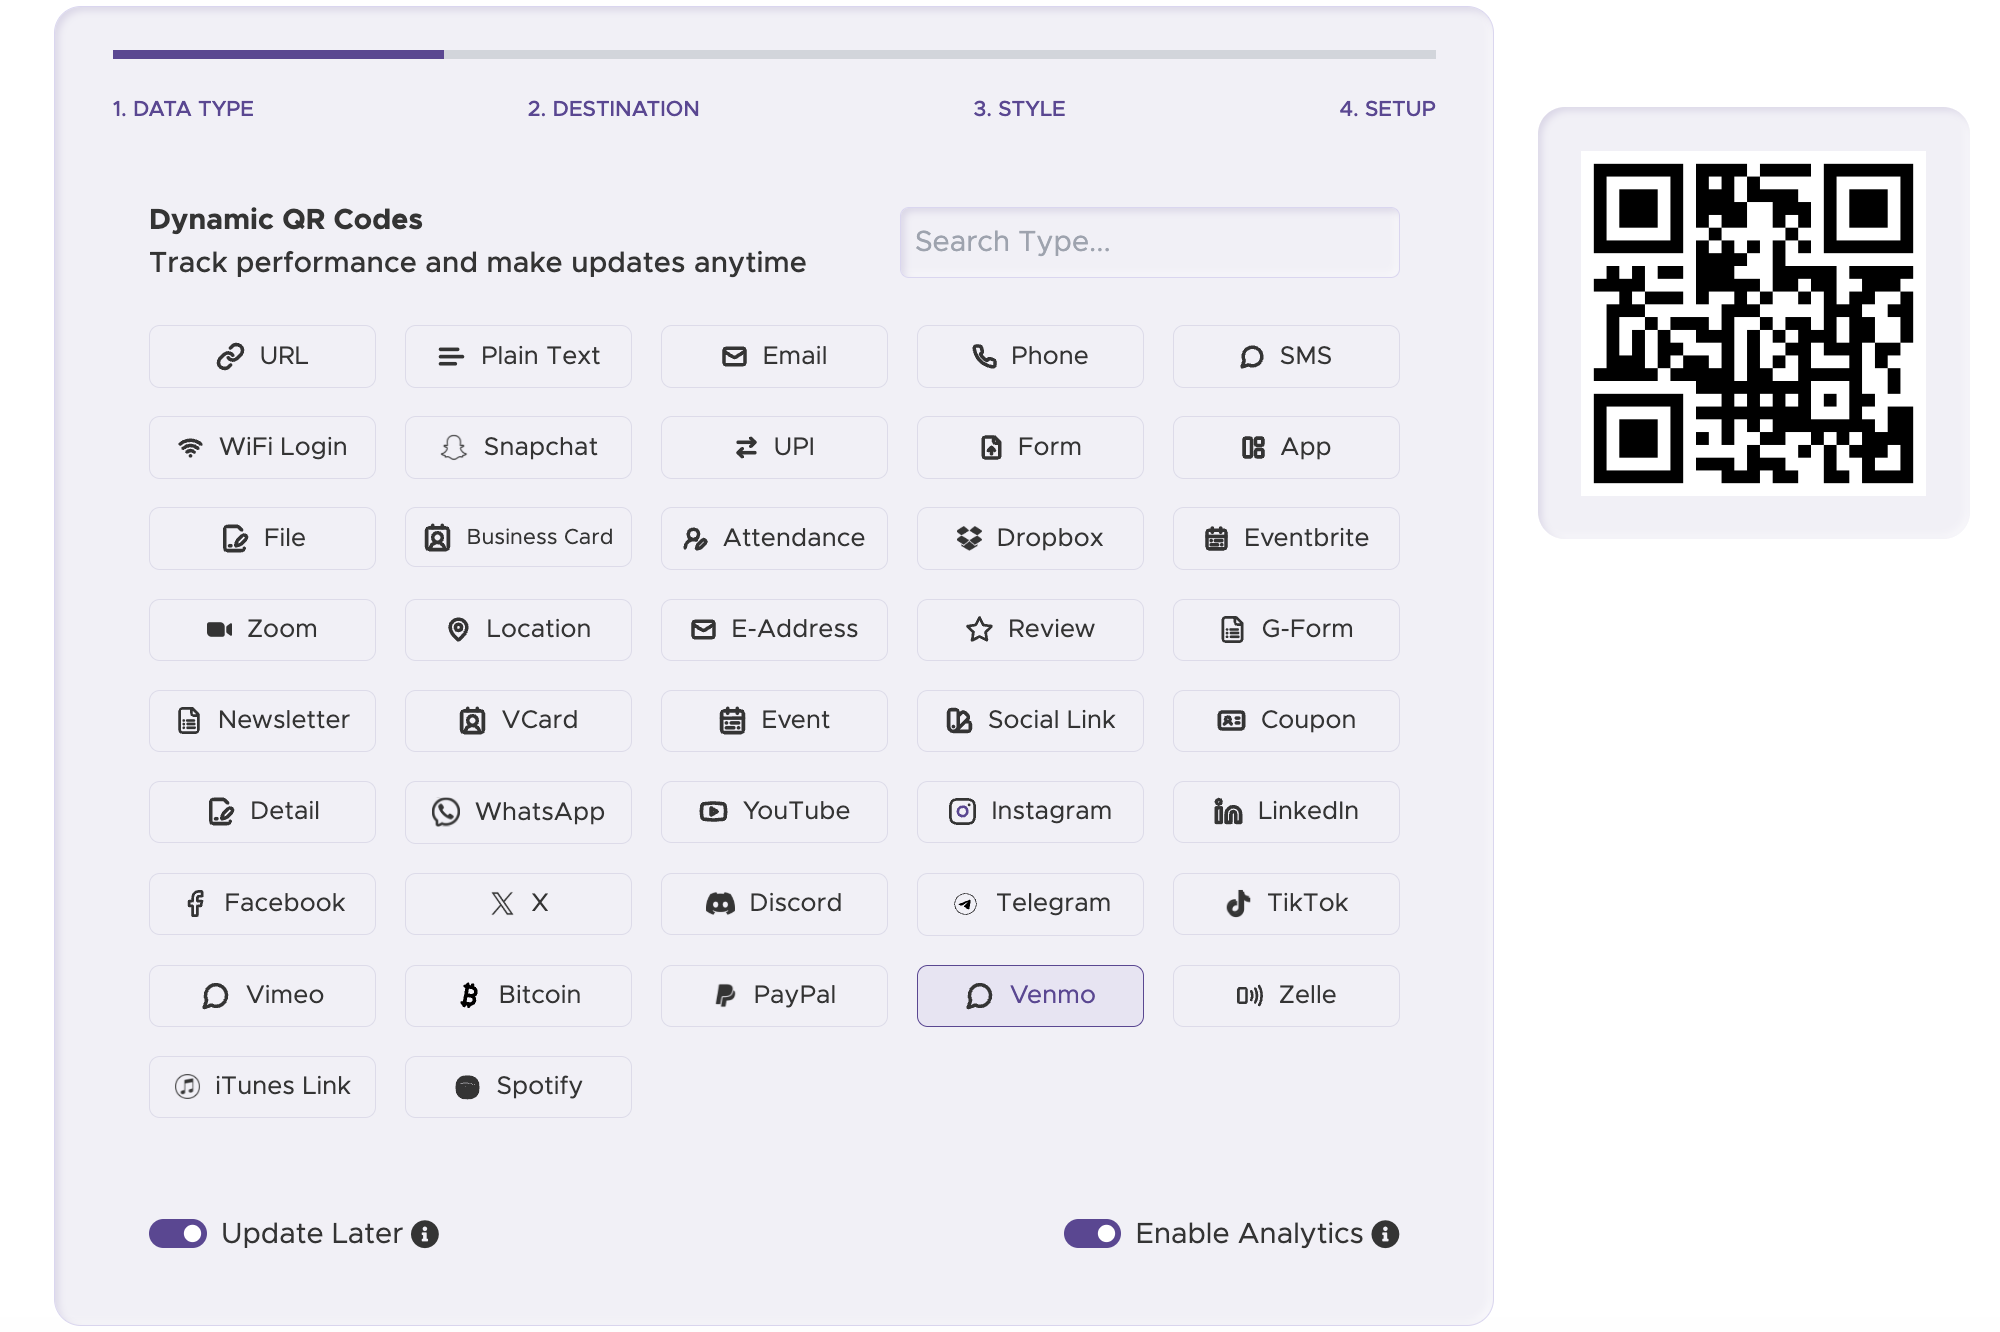Pick the WhatsApp data type
2000x1332 pixels.
518,811
